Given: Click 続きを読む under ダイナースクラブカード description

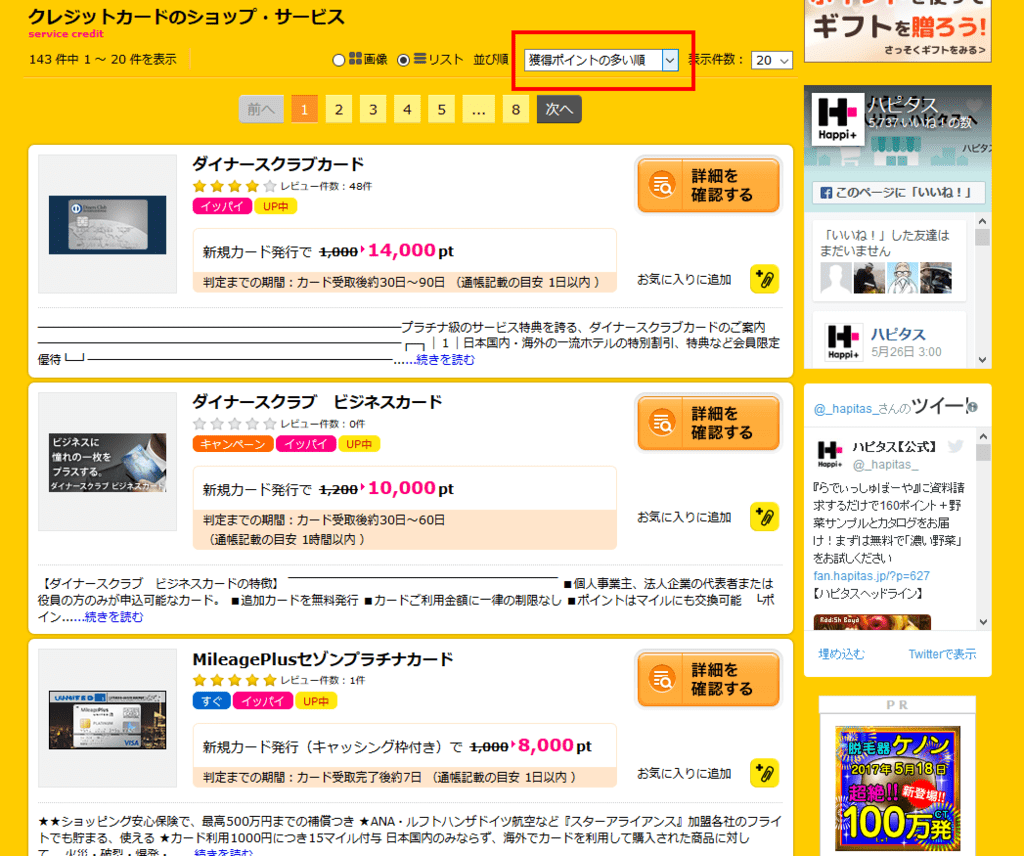Looking at the screenshot, I should [445, 360].
